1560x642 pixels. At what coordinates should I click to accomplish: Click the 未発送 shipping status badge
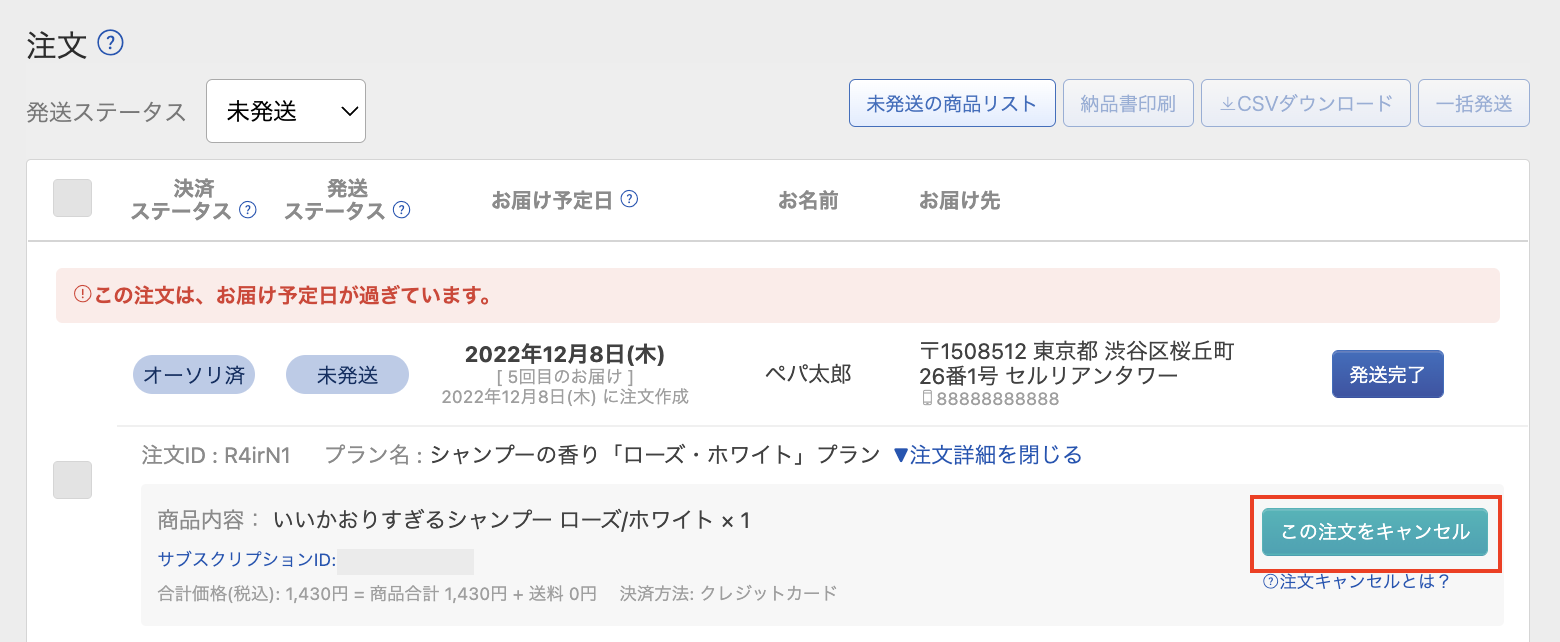[x=348, y=375]
